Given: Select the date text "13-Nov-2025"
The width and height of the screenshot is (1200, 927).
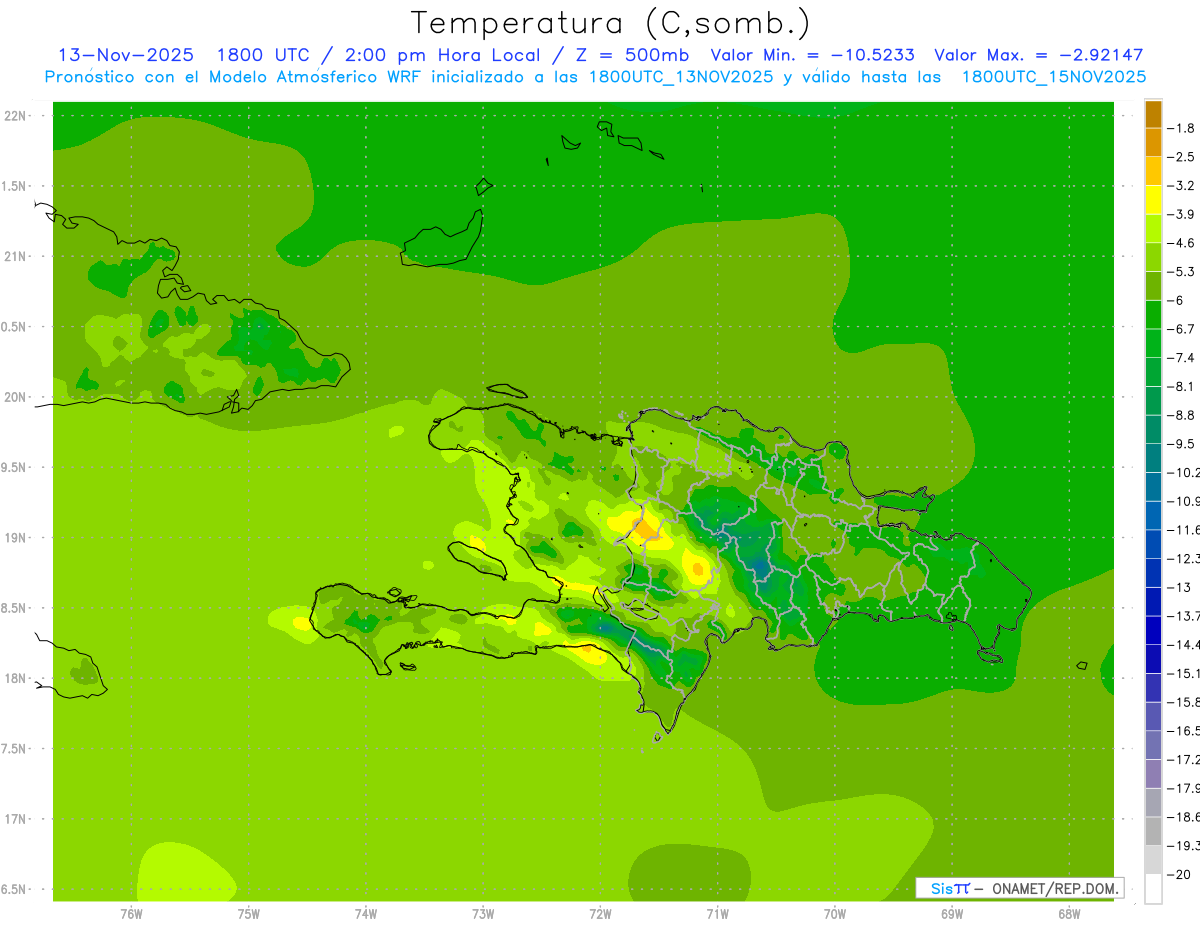Looking at the screenshot, I should [126, 55].
